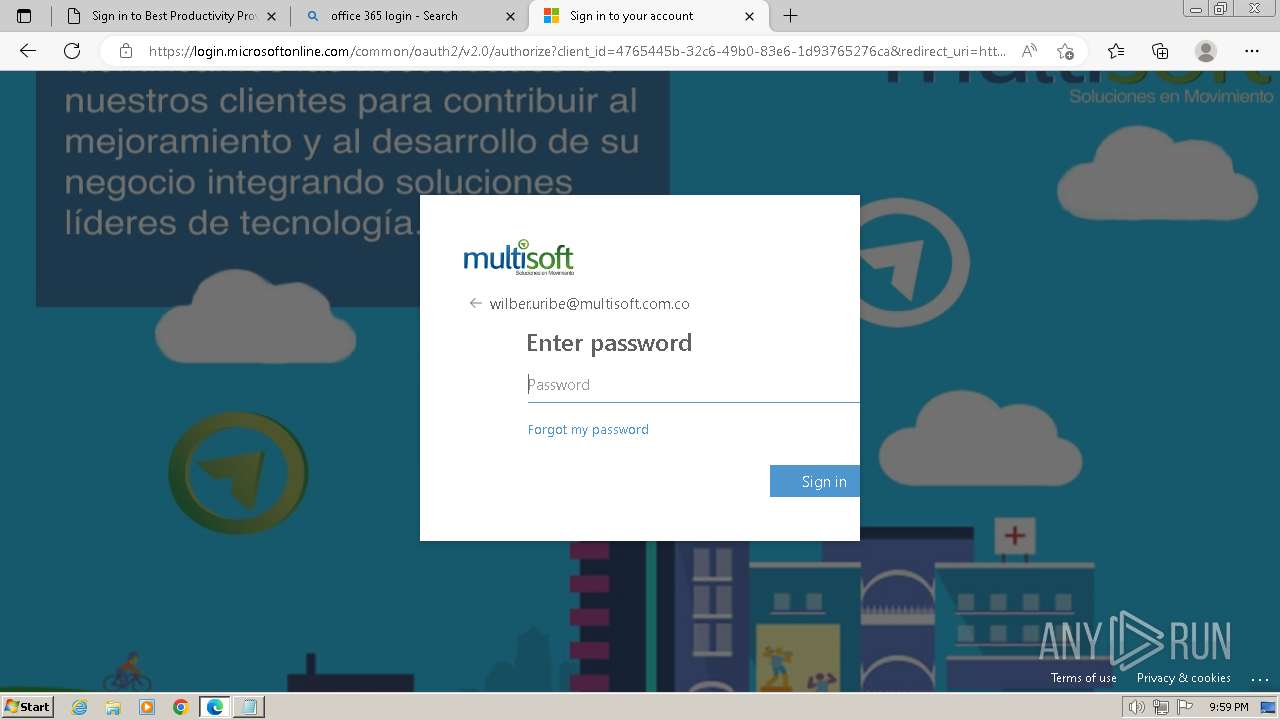Viewport: 1280px width, 720px height.
Task: Launch Chrome from the taskbar
Action: click(181, 707)
